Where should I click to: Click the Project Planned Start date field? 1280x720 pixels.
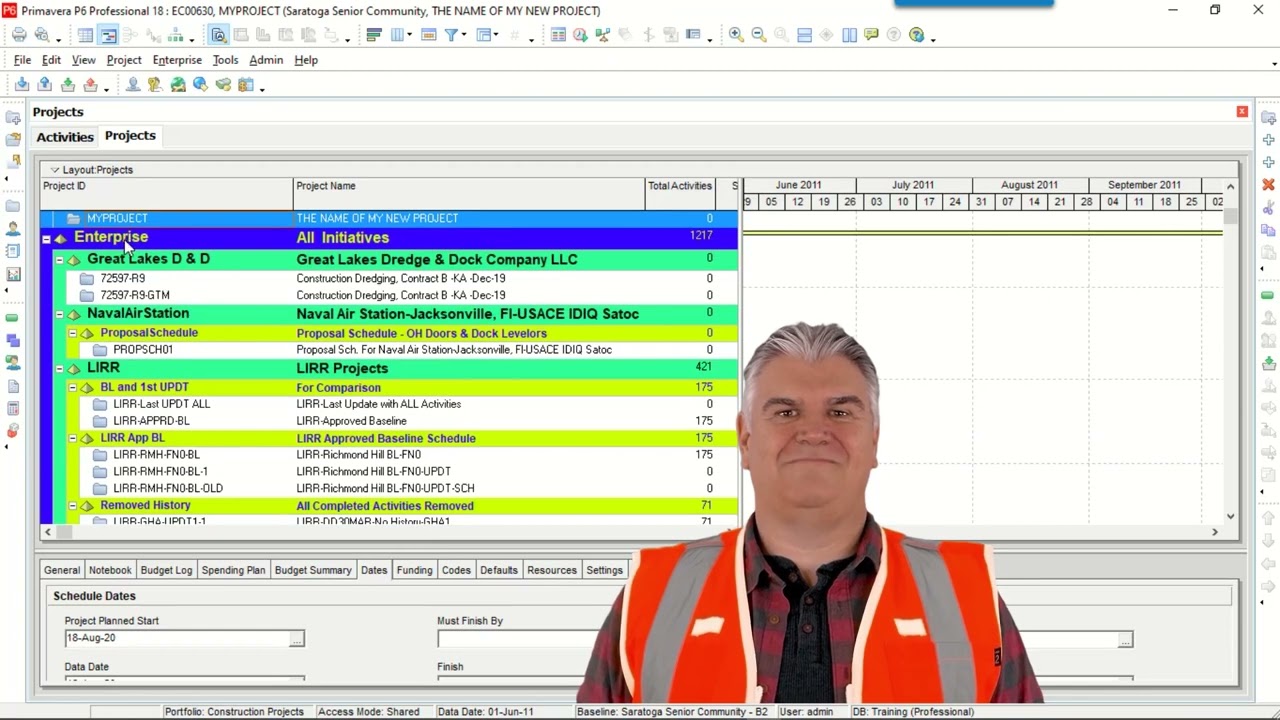click(x=176, y=638)
